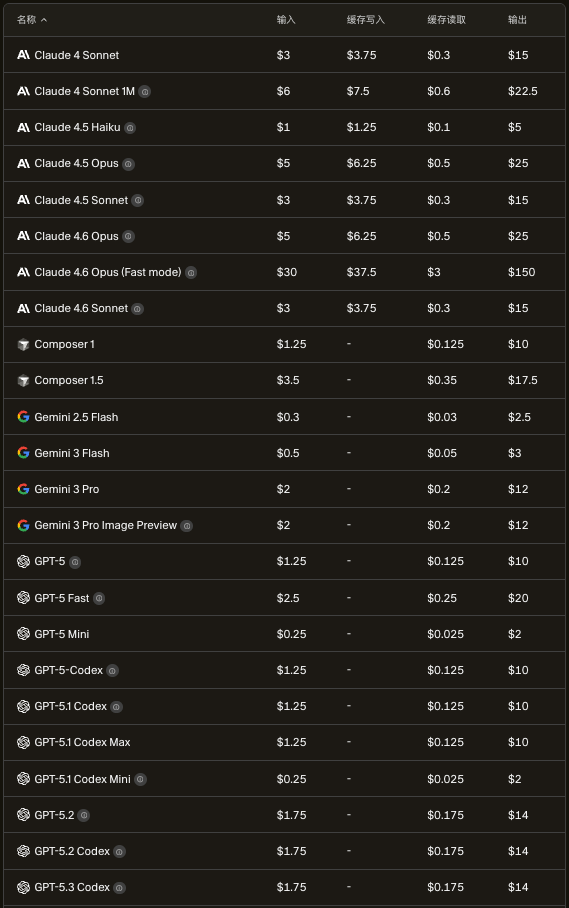Click the Google logo on the Gemini 2.5 Flash row
Image resolution: width=569 pixels, height=908 pixels.
pos(23,417)
